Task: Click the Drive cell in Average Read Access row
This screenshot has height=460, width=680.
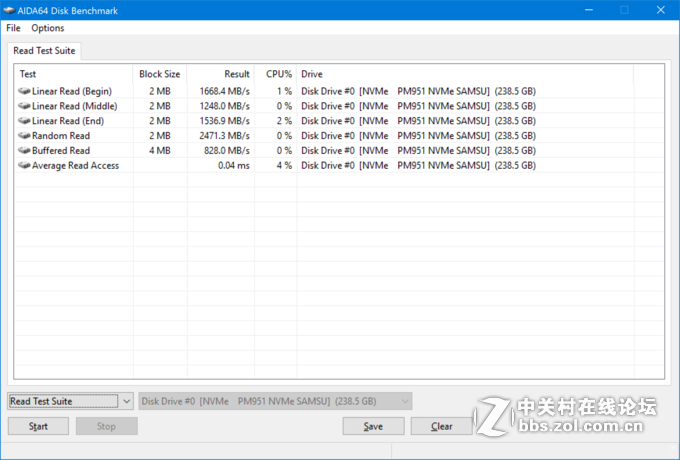Action: (418, 165)
